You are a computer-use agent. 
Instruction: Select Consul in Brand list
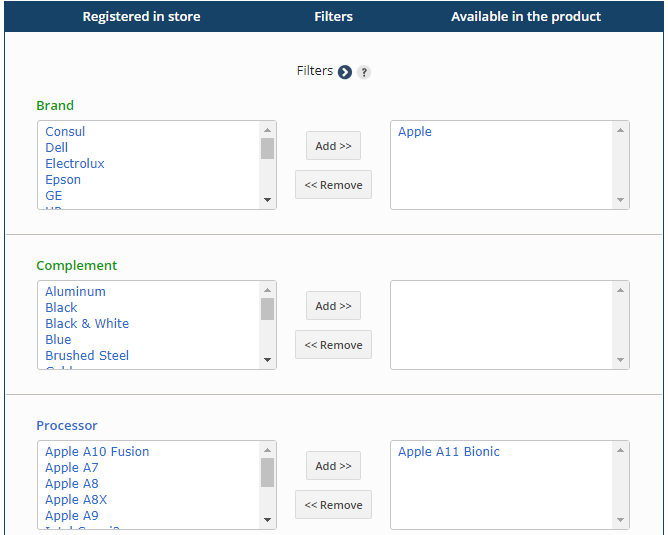65,132
